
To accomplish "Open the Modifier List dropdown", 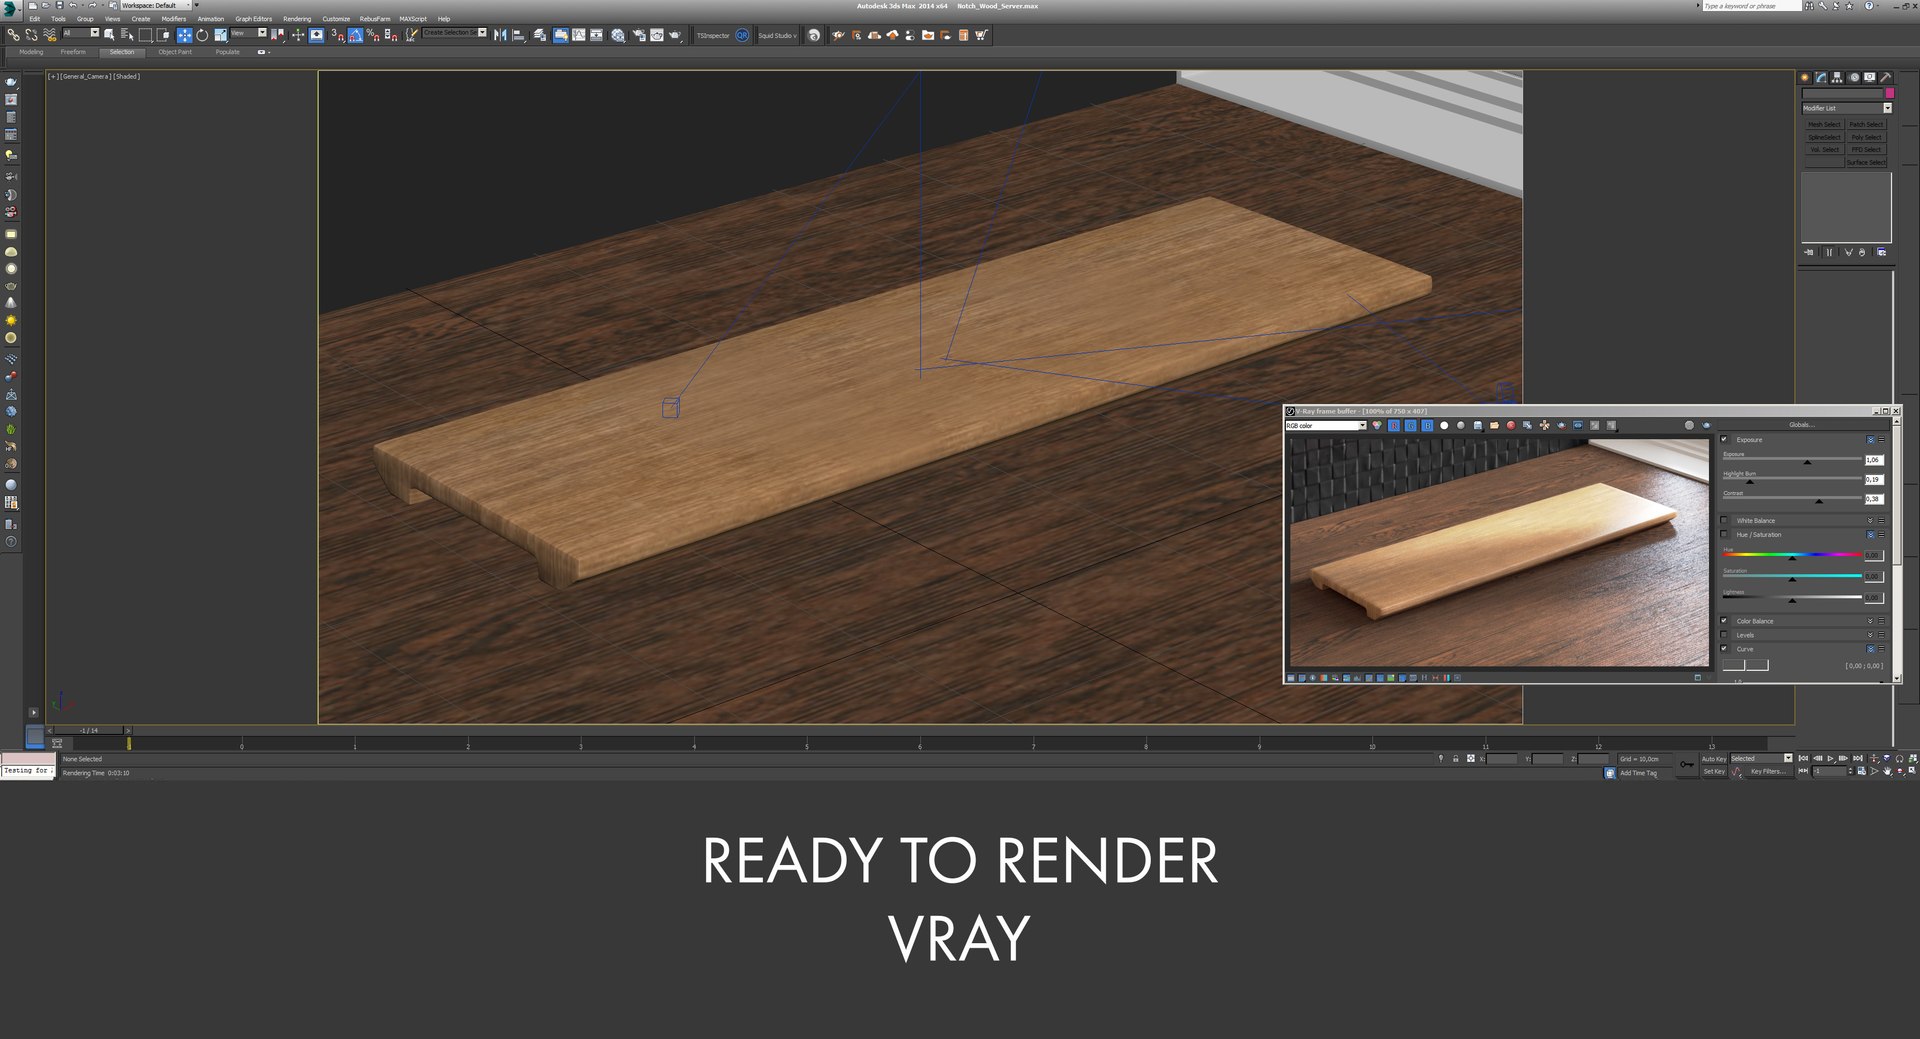I will click(1847, 108).
